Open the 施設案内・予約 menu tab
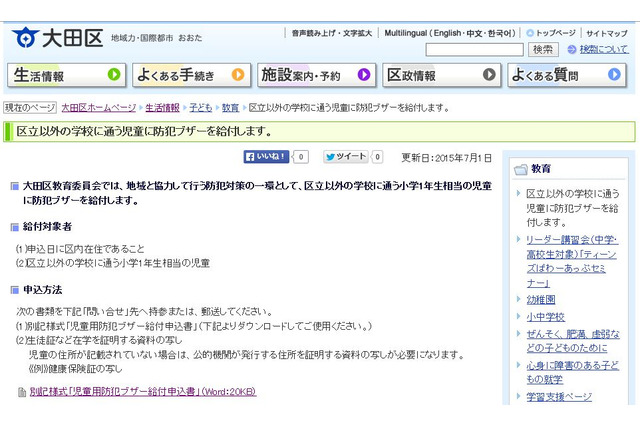The height and width of the screenshot is (426, 640). tap(316, 75)
